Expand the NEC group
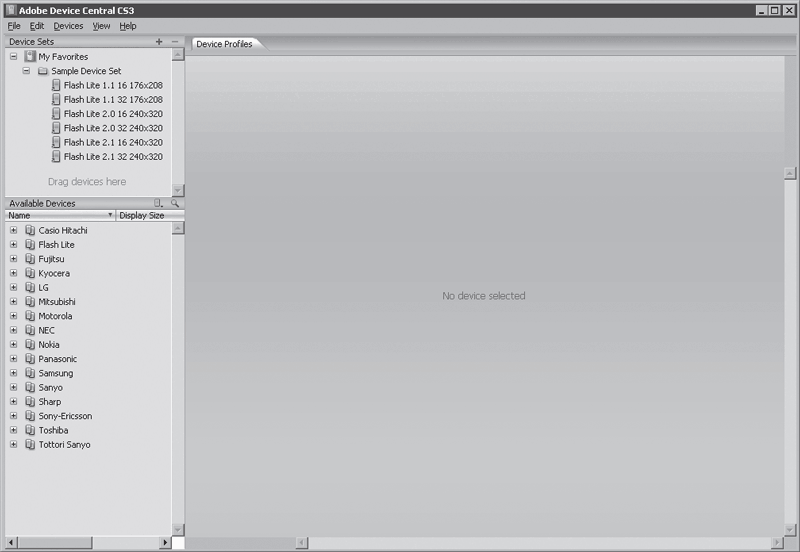The height and width of the screenshot is (552, 800). click(14, 331)
